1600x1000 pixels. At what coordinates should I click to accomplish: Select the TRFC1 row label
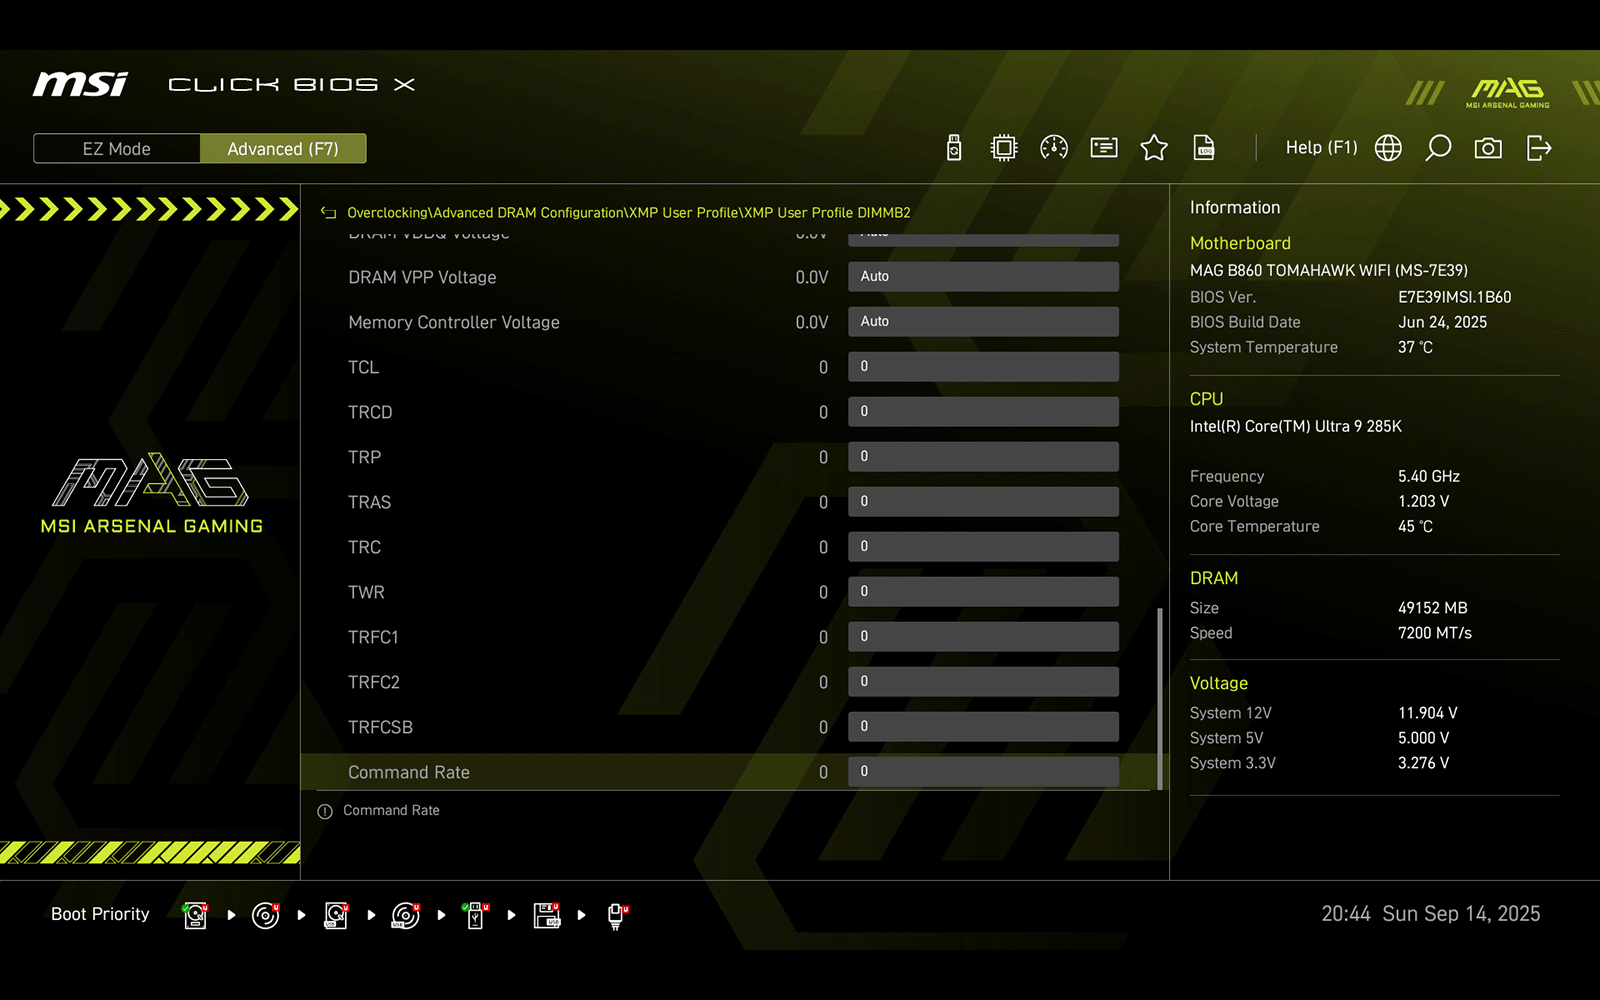[x=373, y=638]
